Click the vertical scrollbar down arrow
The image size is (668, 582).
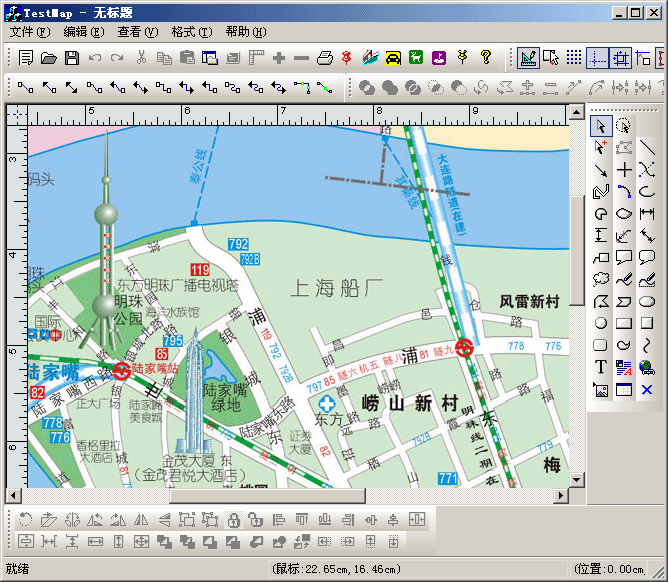[x=576, y=480]
